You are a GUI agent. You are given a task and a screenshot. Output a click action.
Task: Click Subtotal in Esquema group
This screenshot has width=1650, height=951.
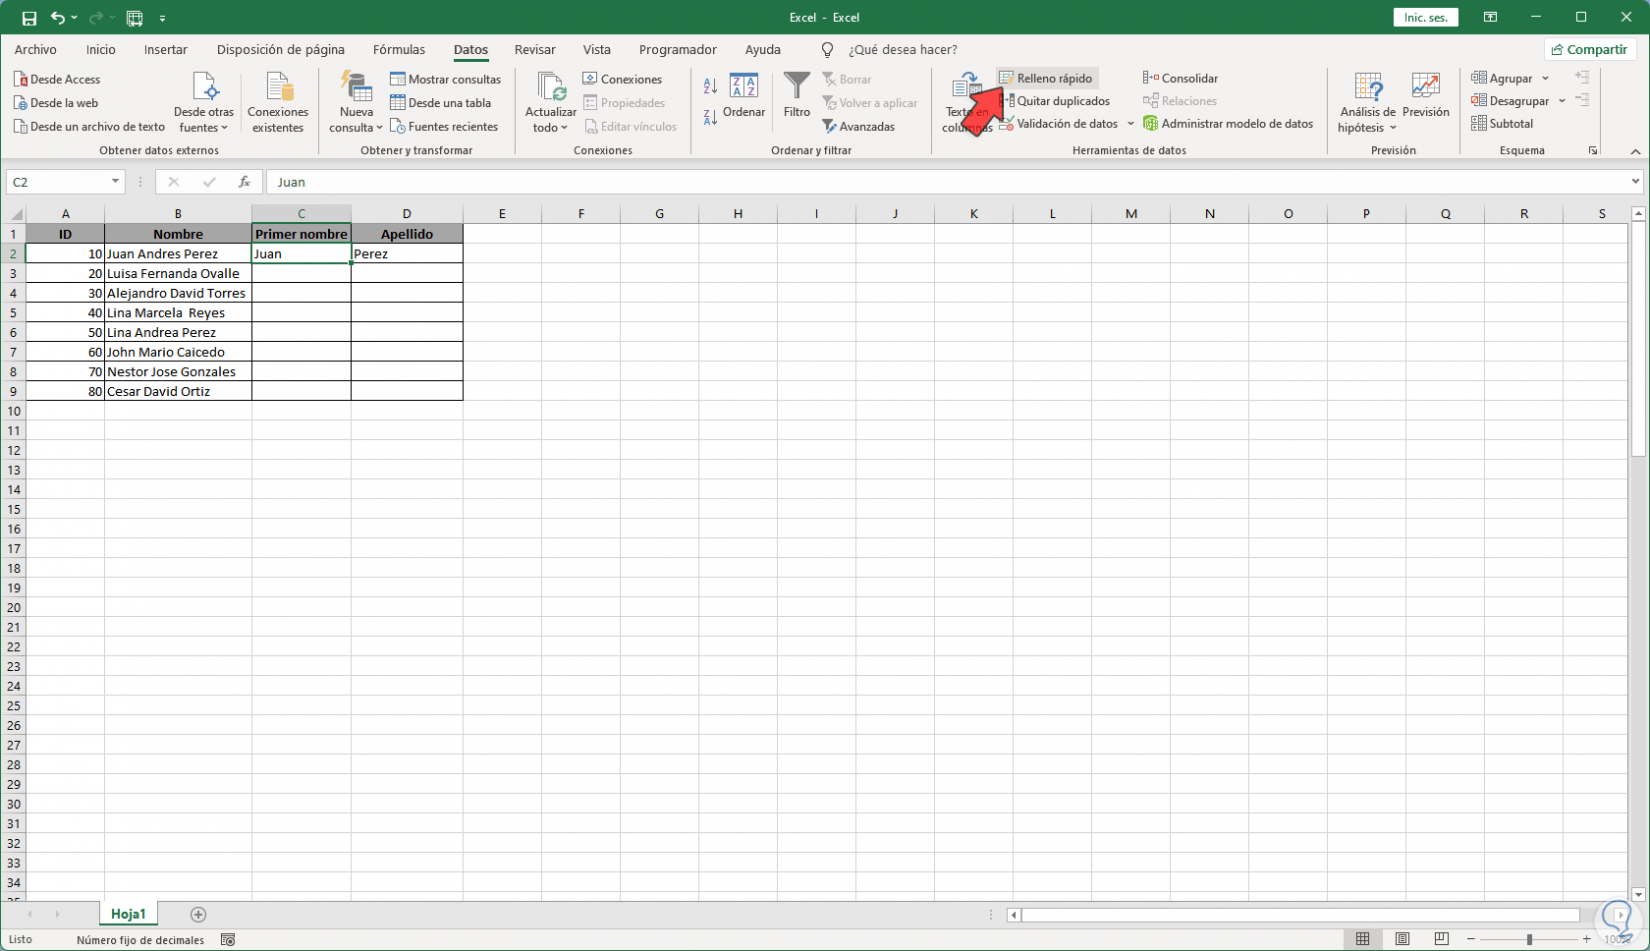pos(1502,124)
